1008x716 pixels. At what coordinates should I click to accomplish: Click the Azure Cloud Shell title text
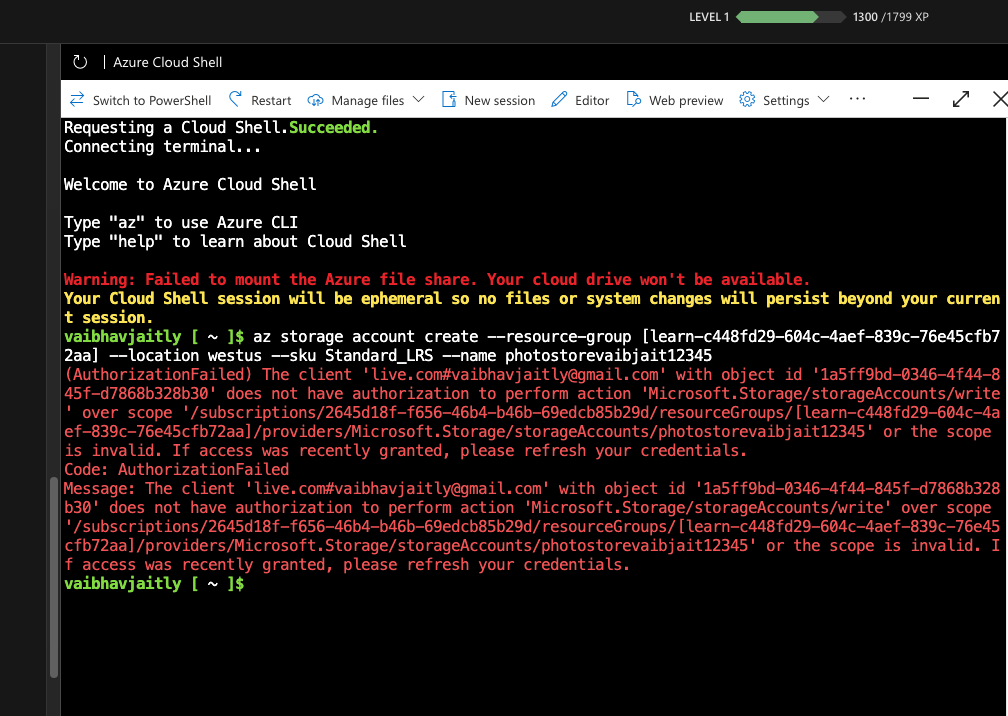168,62
